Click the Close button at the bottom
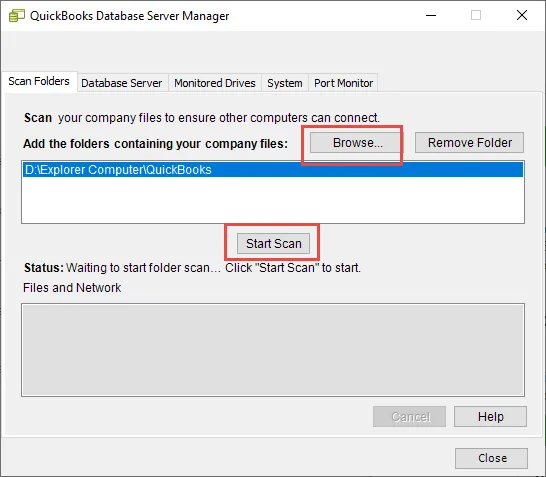546x477 pixels. 492,458
